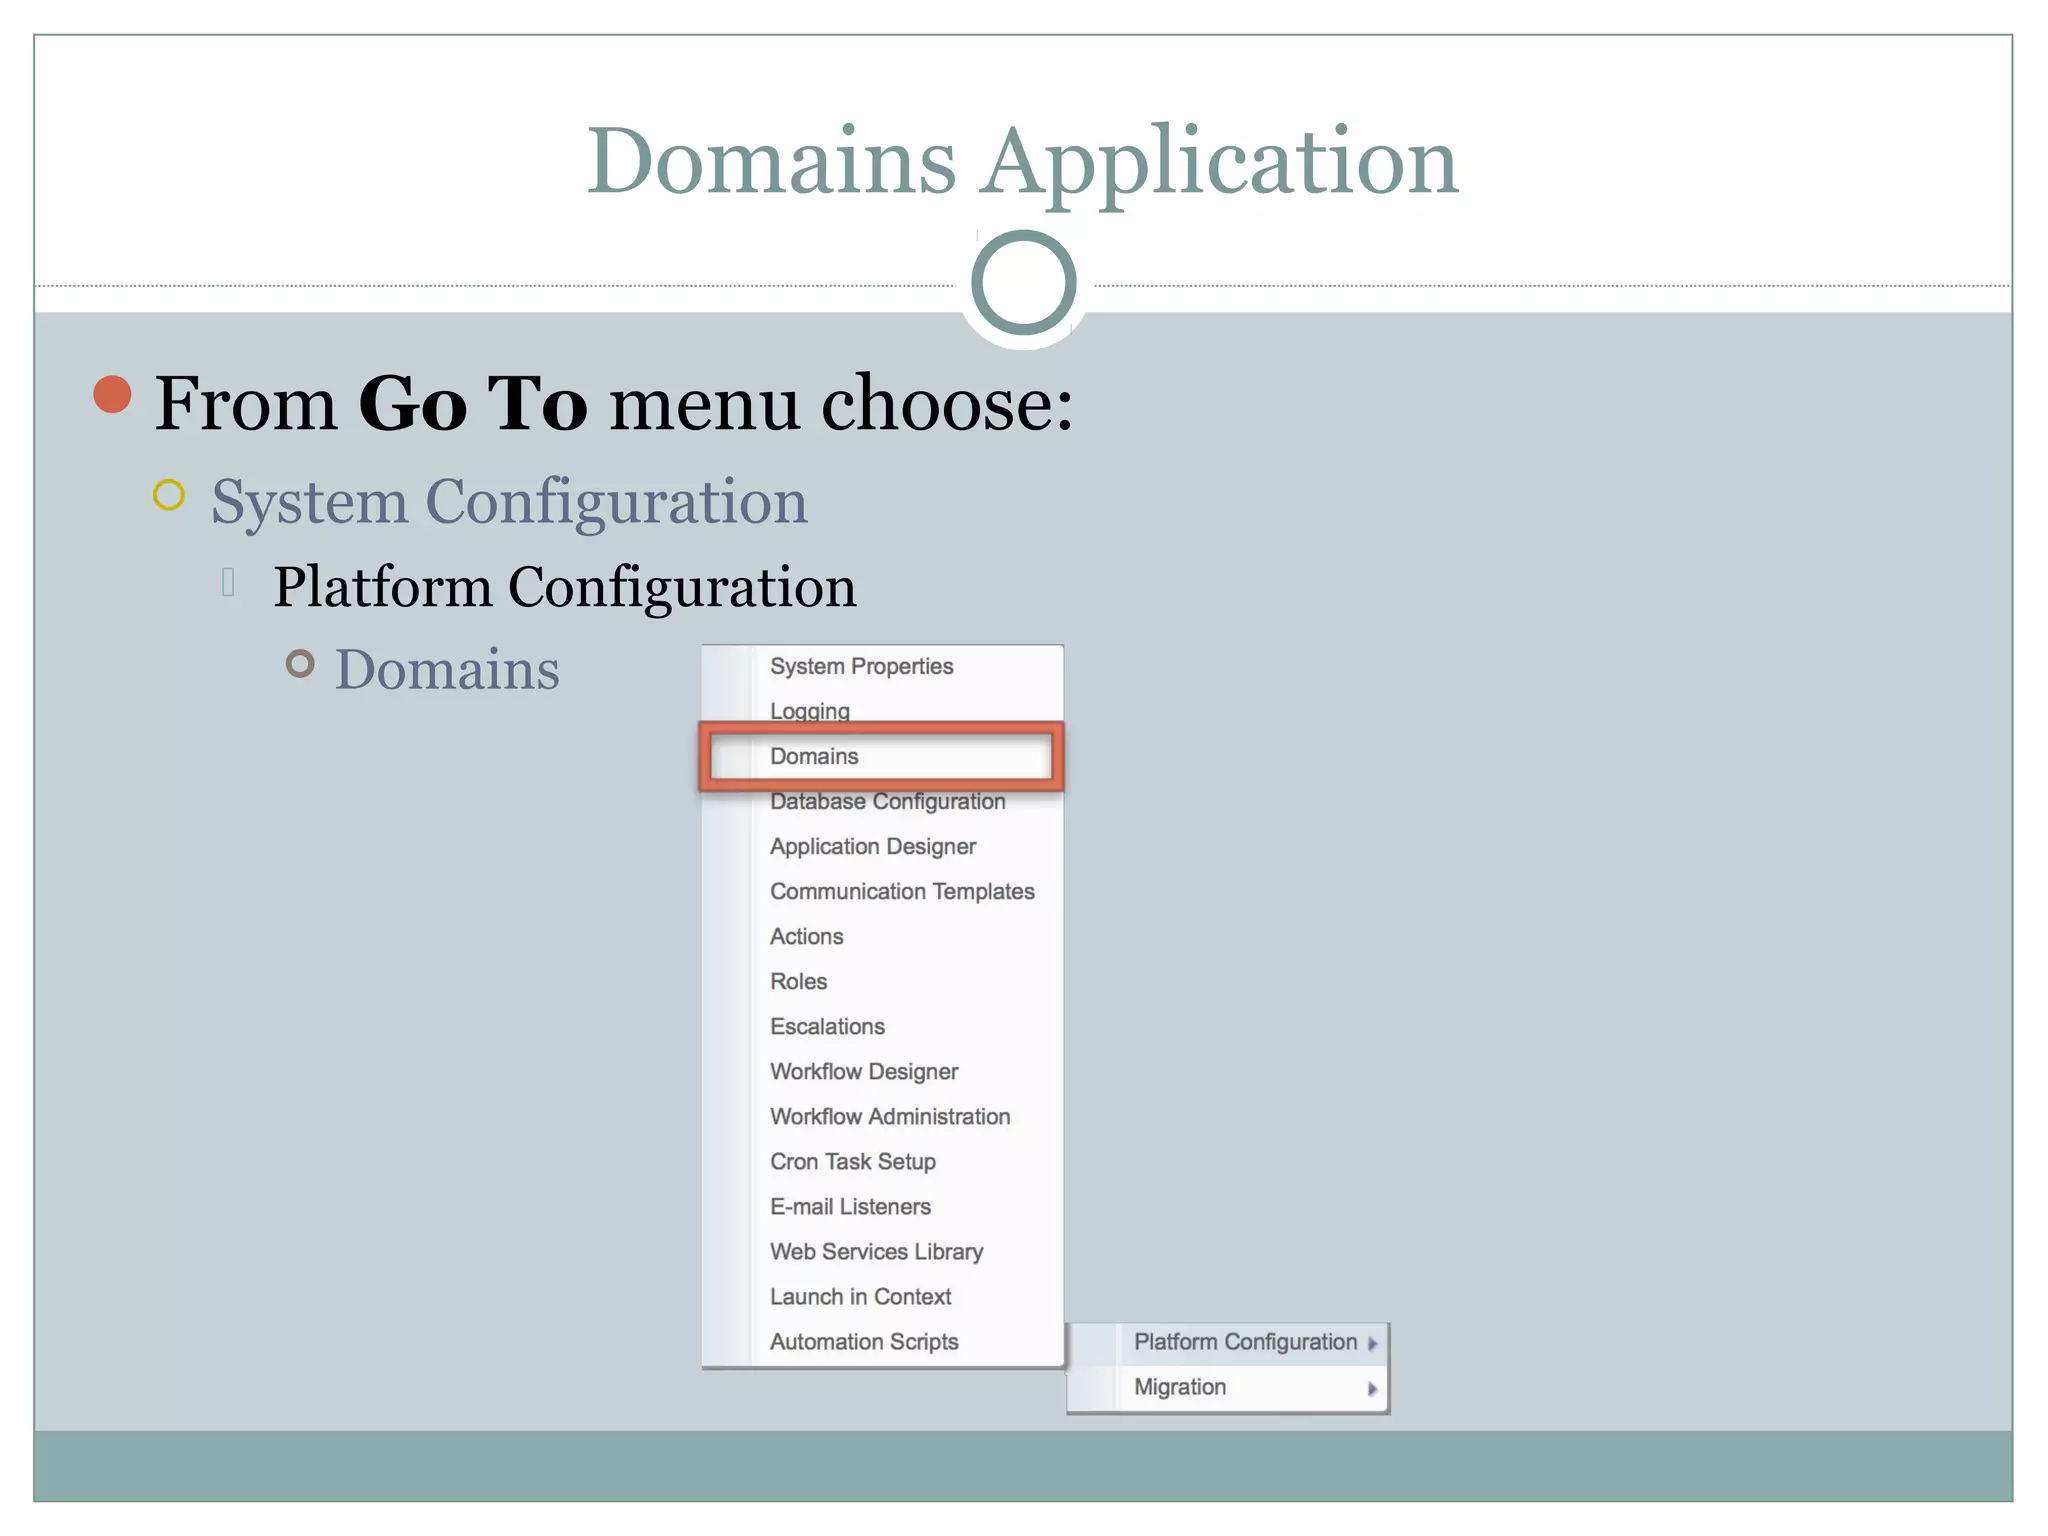2048x1536 pixels.
Task: Open System Properties menu entry
Action: [861, 667]
